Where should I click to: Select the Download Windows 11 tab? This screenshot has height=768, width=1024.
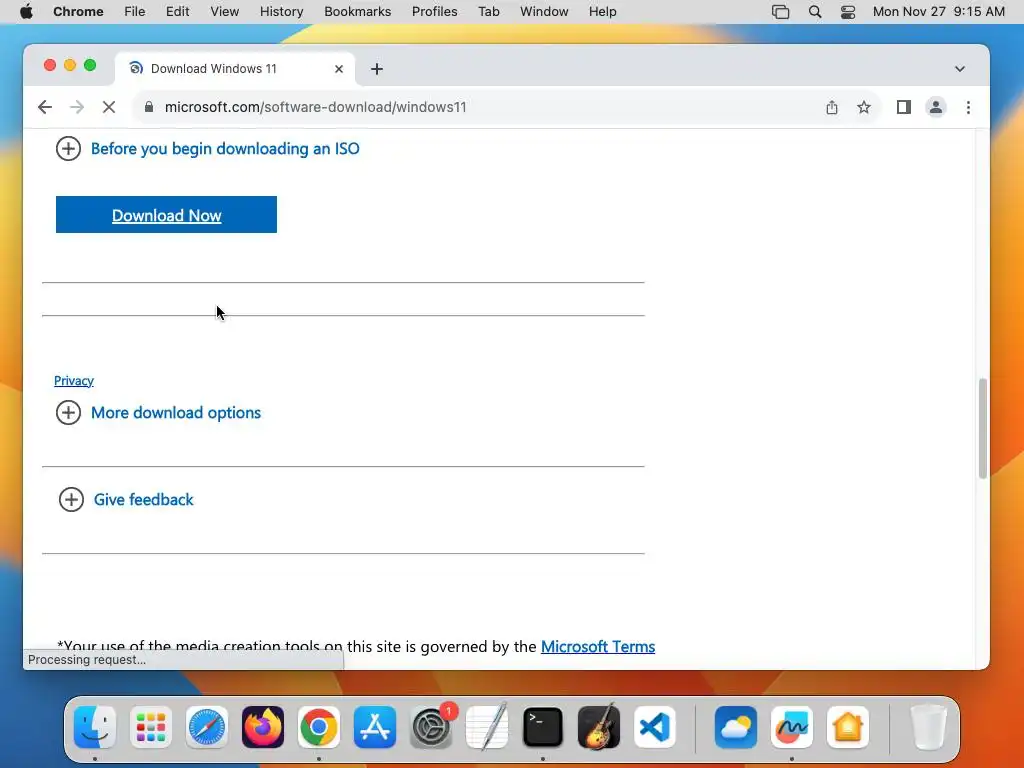[235, 69]
